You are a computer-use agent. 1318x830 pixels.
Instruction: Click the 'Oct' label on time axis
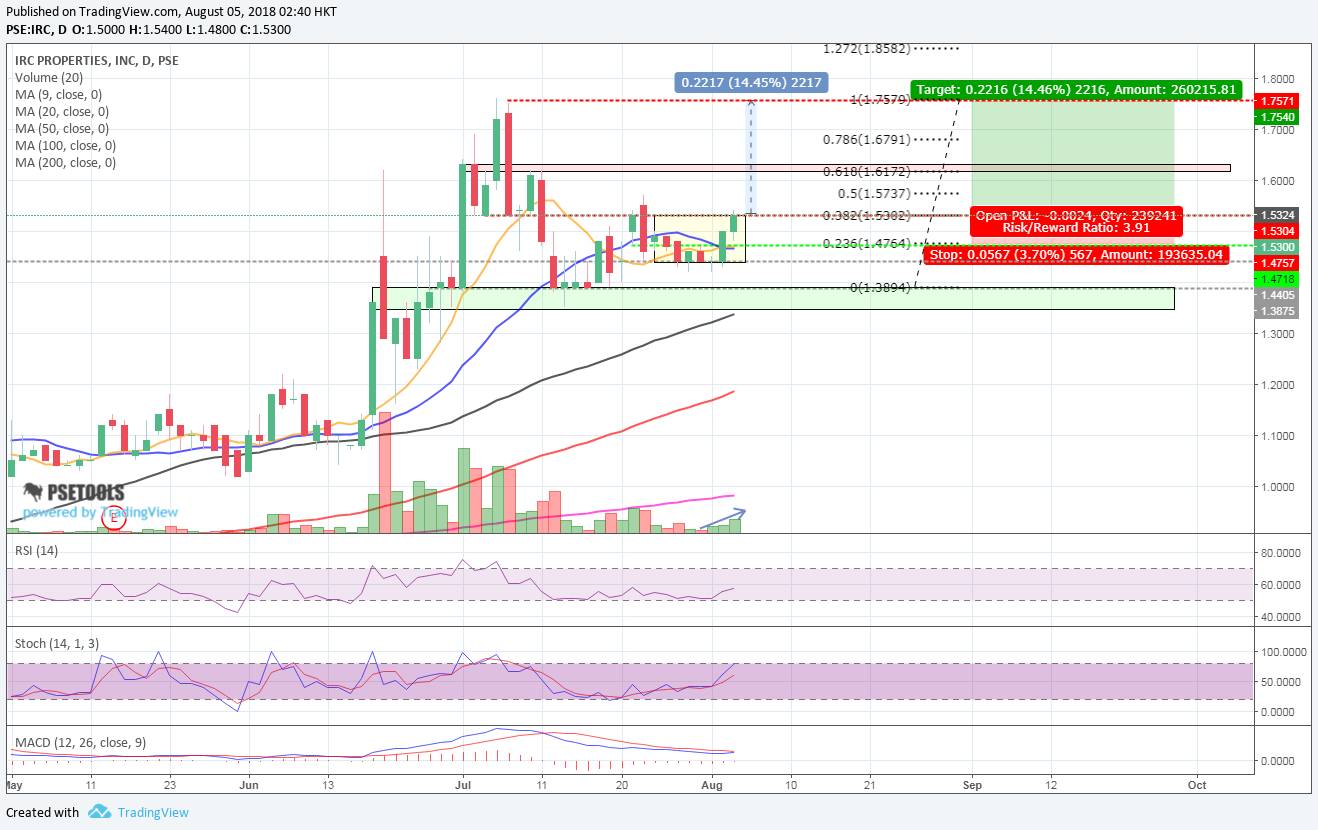(1197, 785)
